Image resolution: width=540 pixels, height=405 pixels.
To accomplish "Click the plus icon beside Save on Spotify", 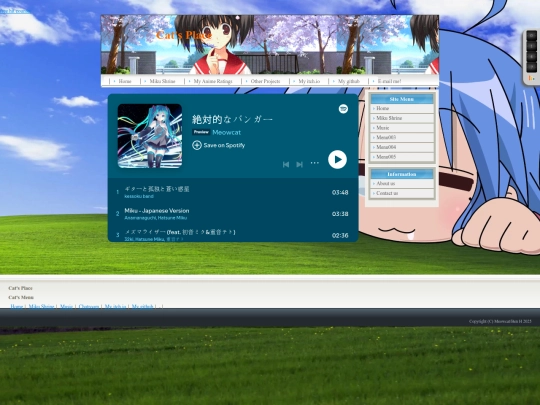I will tap(197, 145).
